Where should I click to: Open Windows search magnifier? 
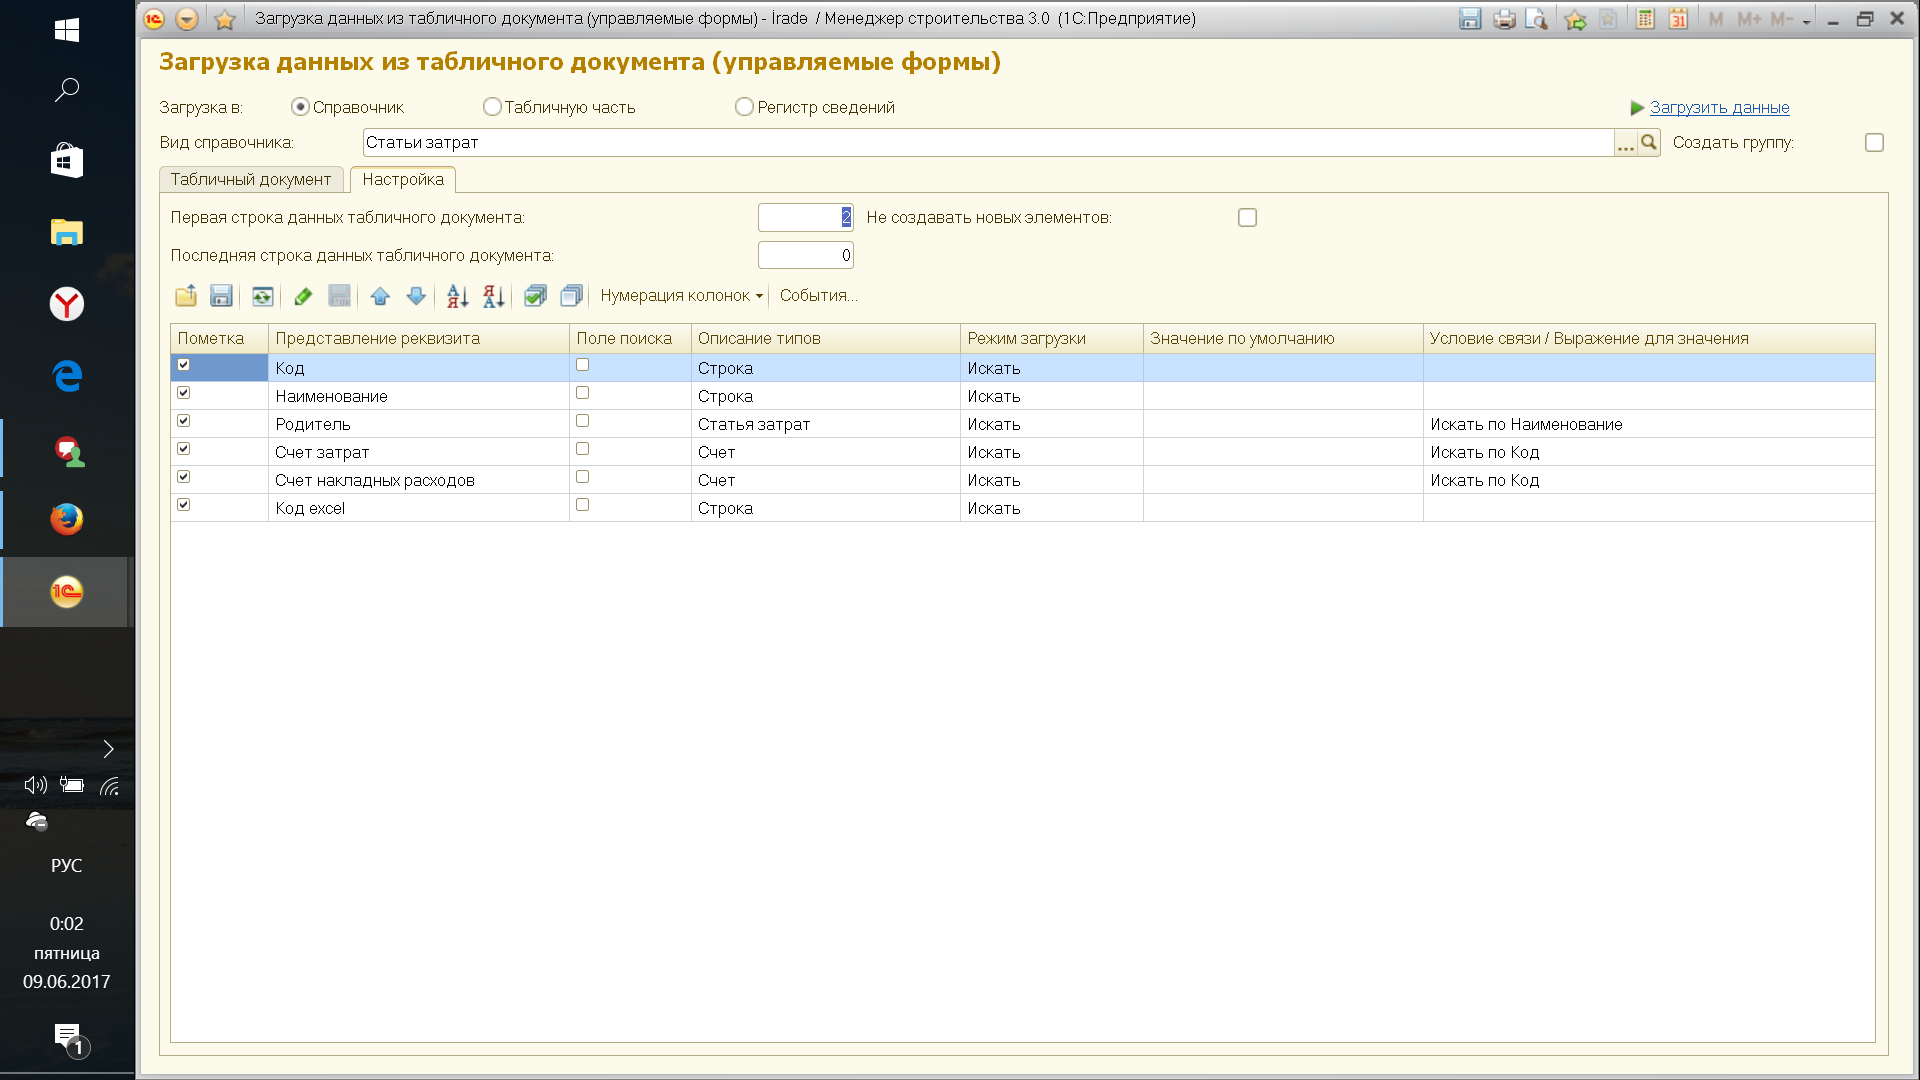pyautogui.click(x=67, y=90)
